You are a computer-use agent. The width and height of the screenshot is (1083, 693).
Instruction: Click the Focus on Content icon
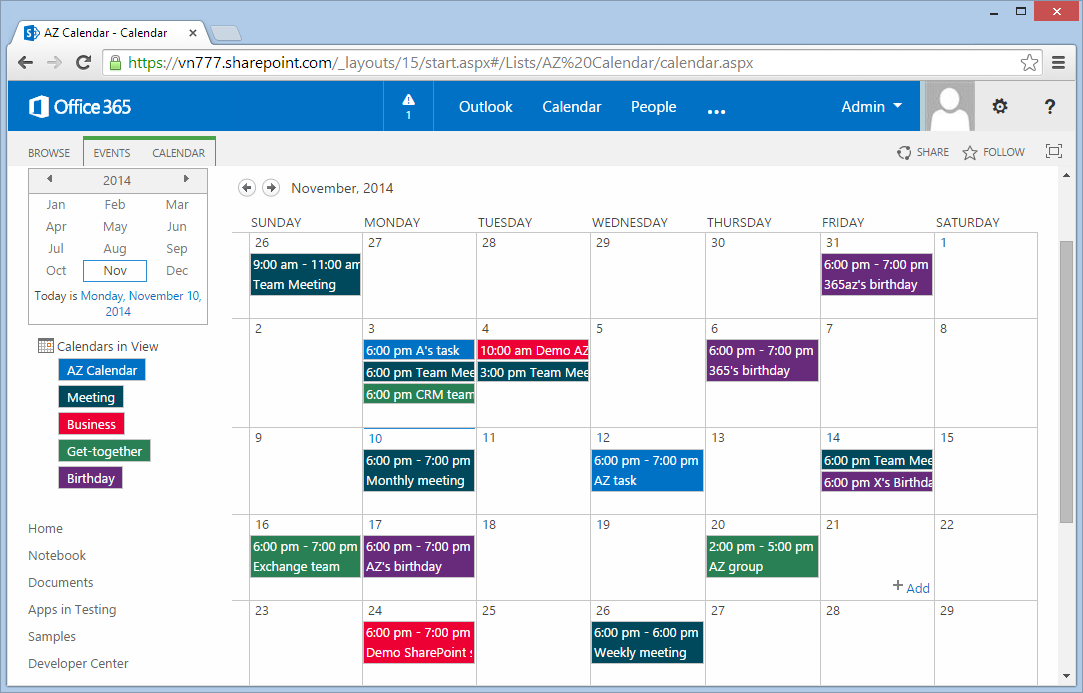(1054, 151)
